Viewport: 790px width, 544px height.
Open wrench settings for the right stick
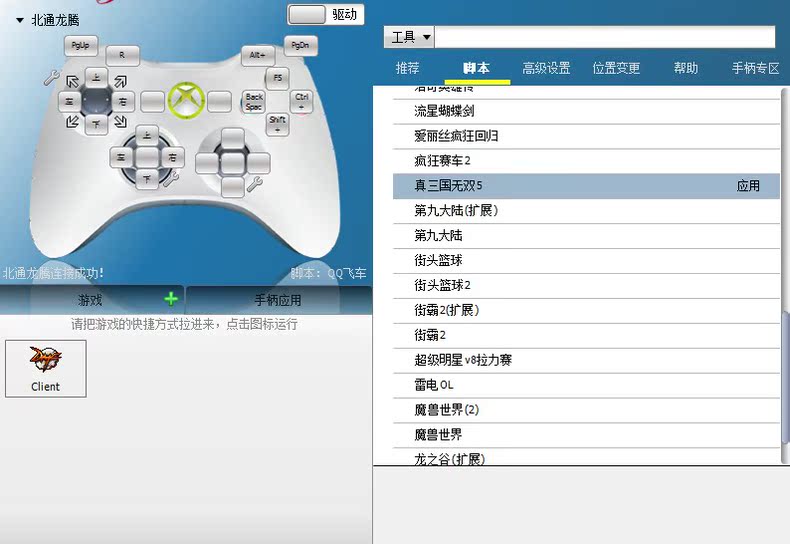click(255, 184)
